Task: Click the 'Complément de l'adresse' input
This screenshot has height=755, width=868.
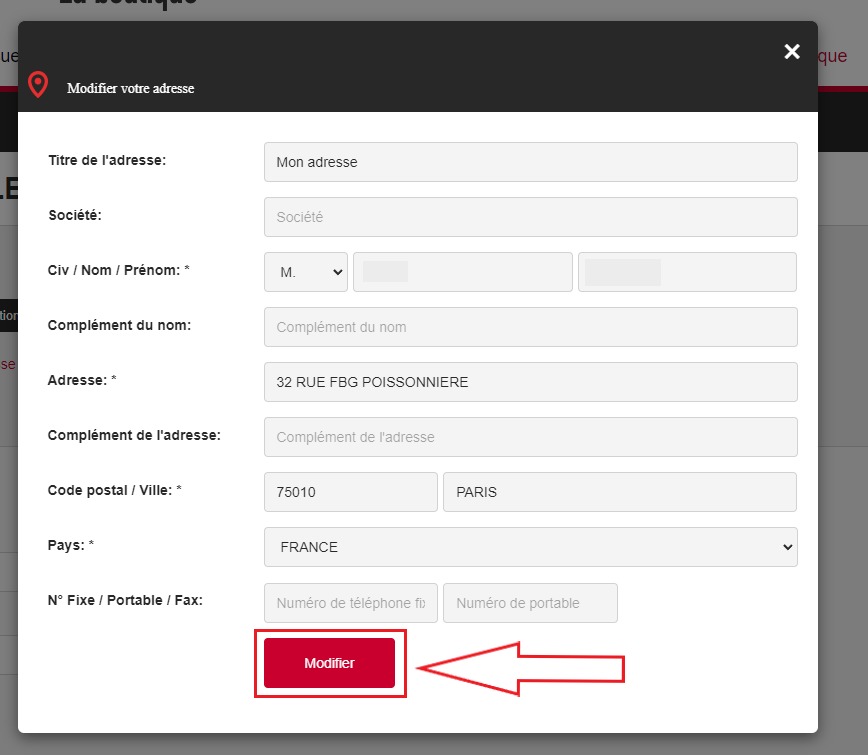Action: pos(530,437)
